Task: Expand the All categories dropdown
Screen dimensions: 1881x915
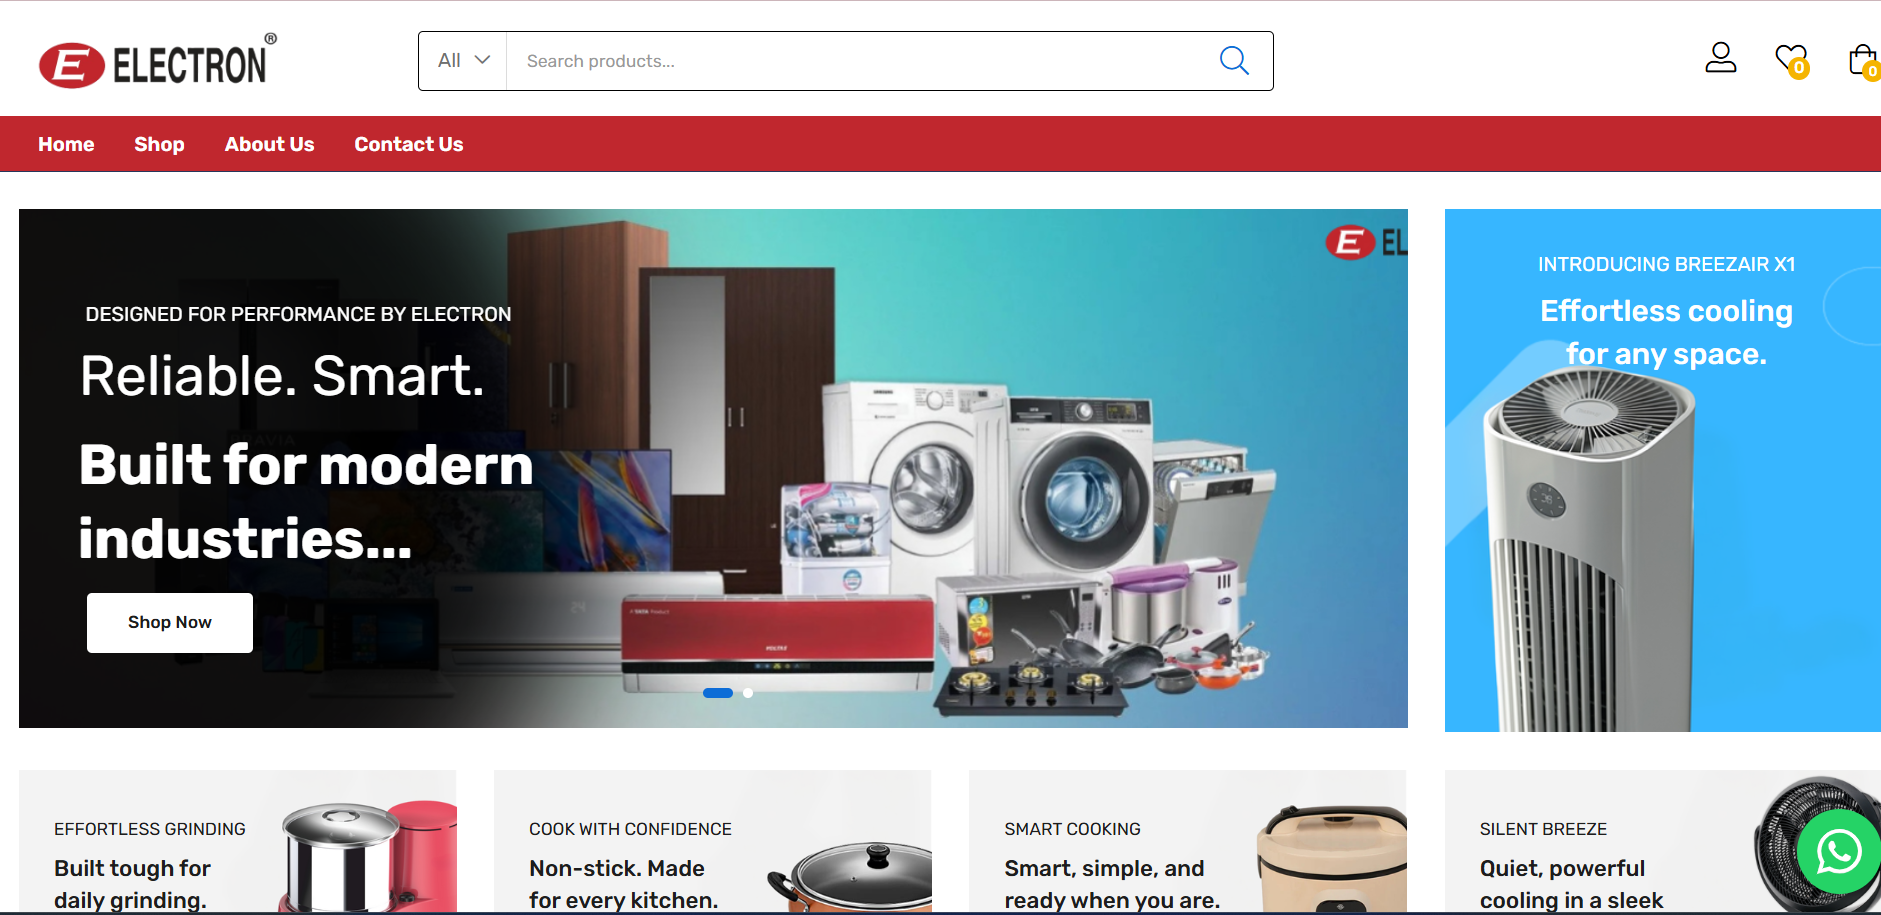Action: click(x=463, y=61)
